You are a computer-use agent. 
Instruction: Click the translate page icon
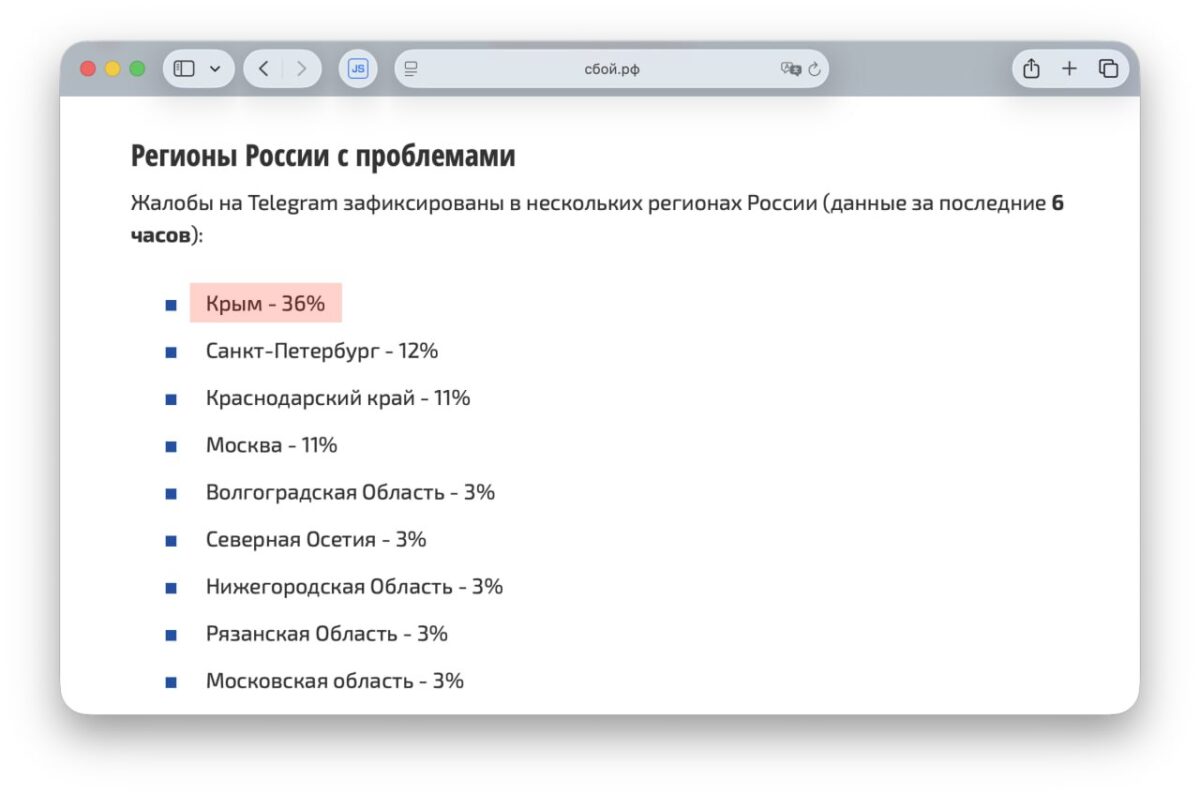pos(789,68)
